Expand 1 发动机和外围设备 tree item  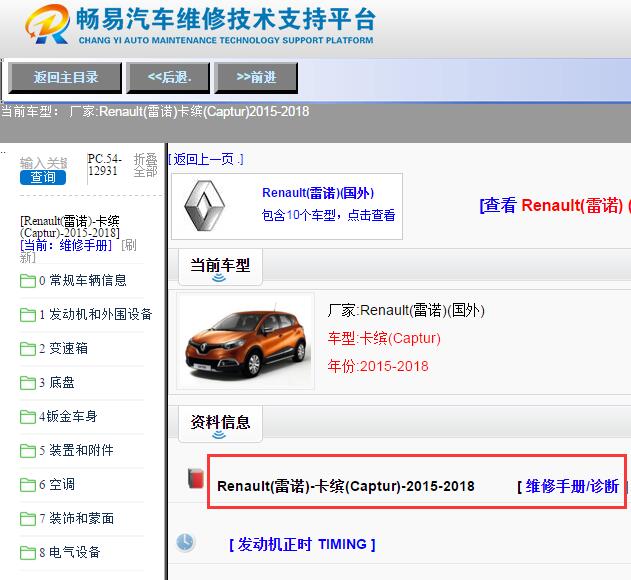(96, 314)
